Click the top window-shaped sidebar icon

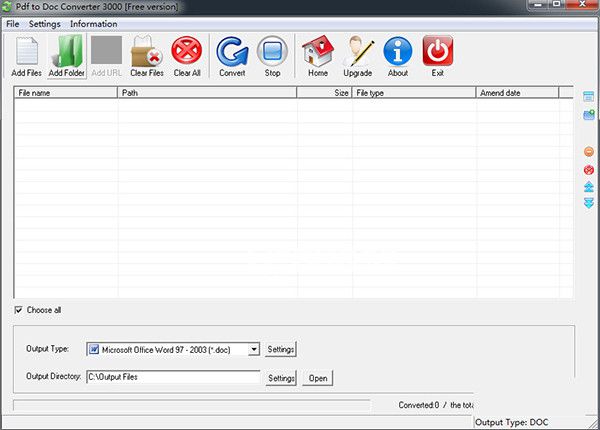(x=589, y=96)
